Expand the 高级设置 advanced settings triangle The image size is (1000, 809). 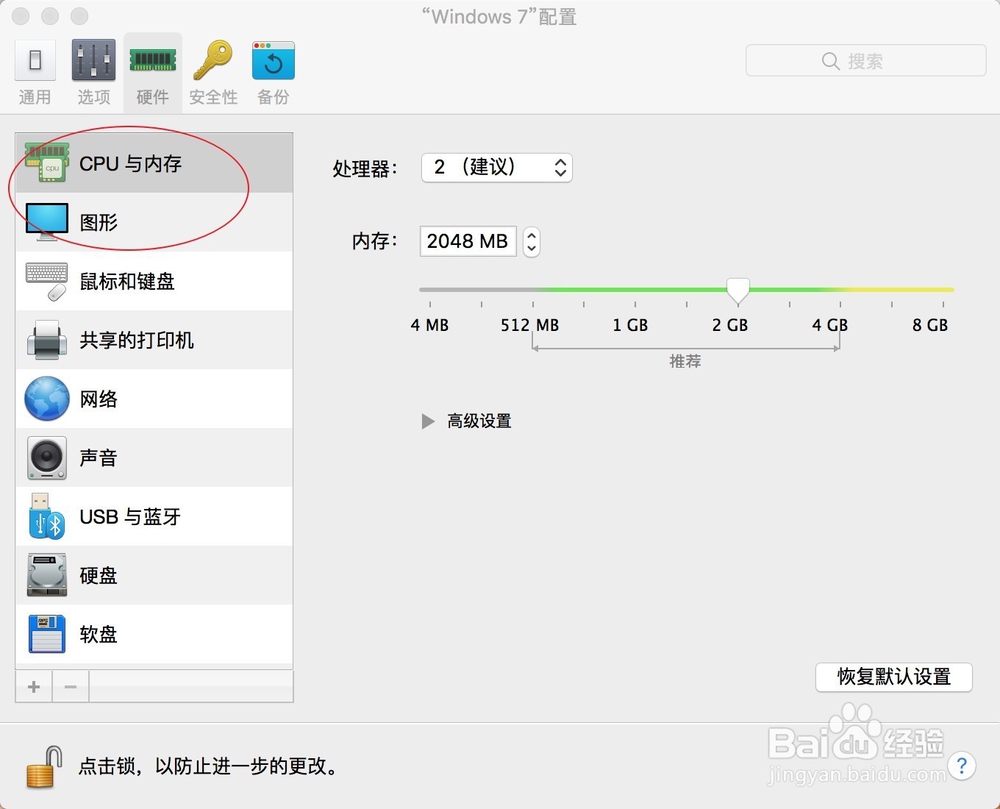428,421
